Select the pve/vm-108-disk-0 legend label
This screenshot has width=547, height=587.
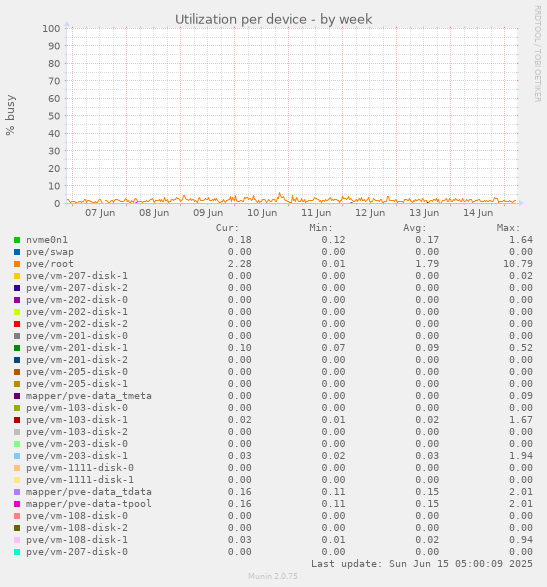(x=77, y=515)
